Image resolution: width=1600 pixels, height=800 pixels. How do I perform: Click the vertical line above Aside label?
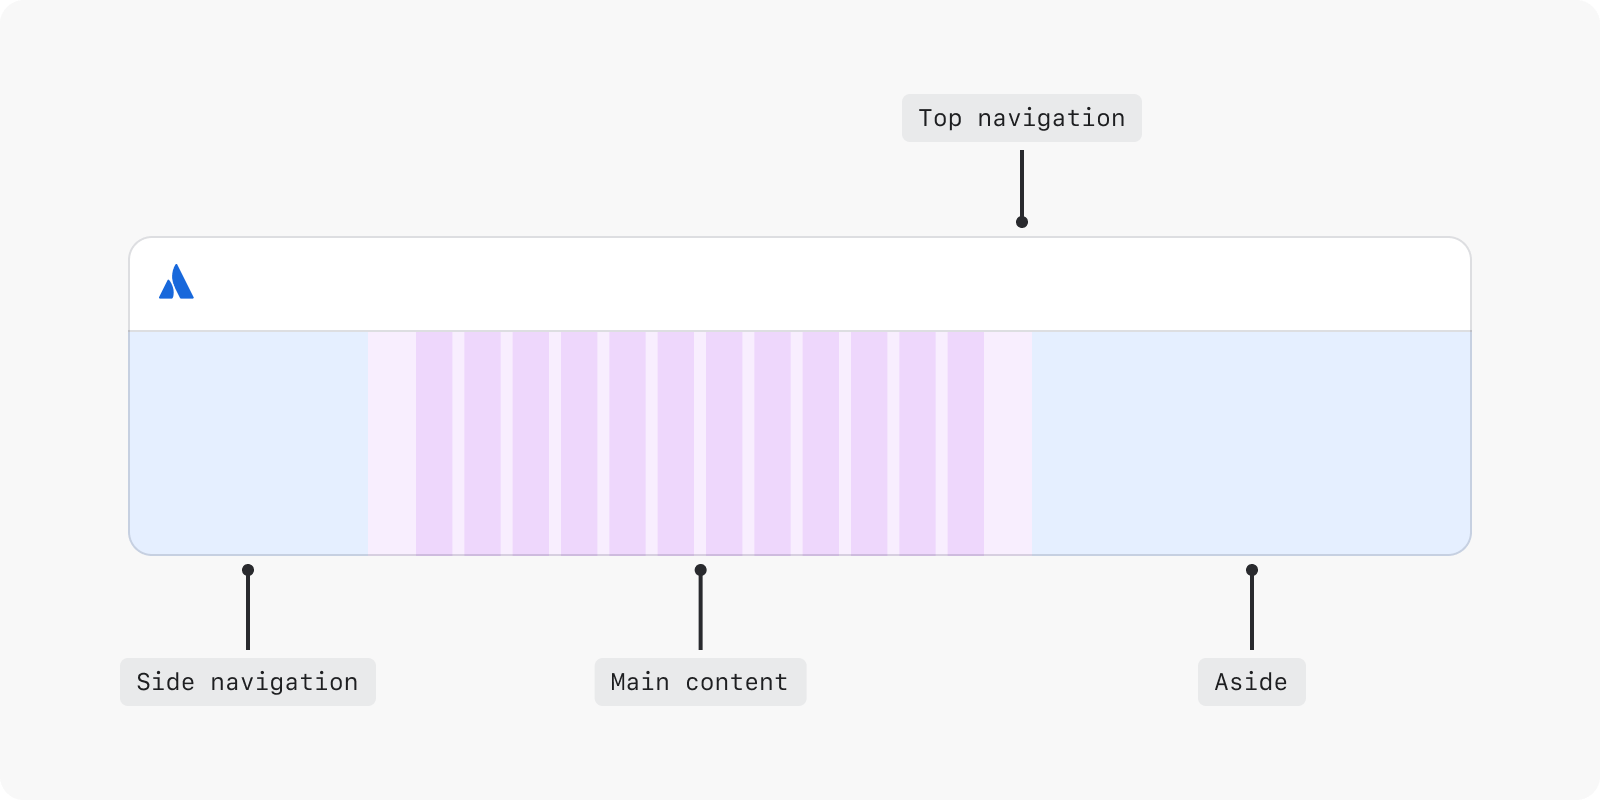point(1251,612)
